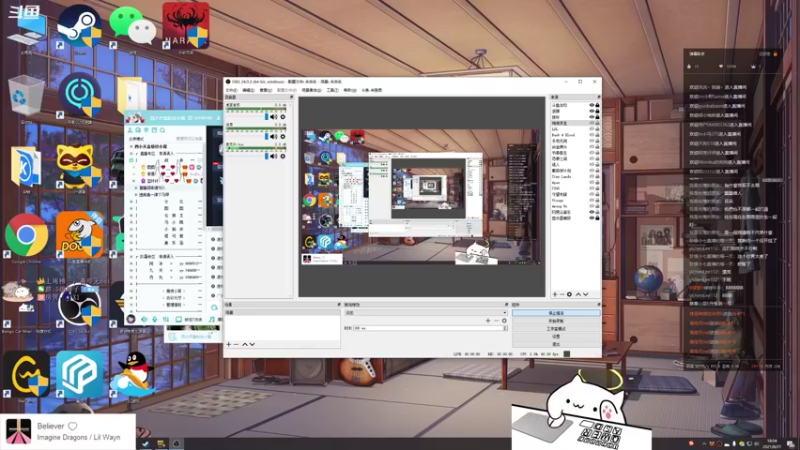Image resolution: width=800 pixels, height=450 pixels.
Task: Add a new source with the plus icon
Action: tap(555, 294)
